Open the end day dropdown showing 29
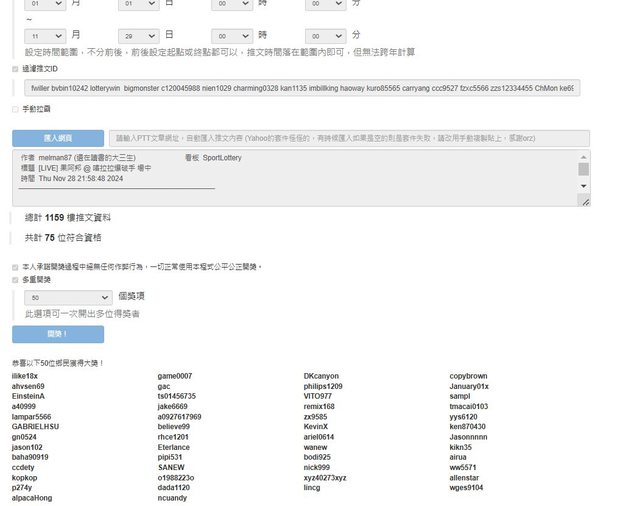 click(x=138, y=35)
